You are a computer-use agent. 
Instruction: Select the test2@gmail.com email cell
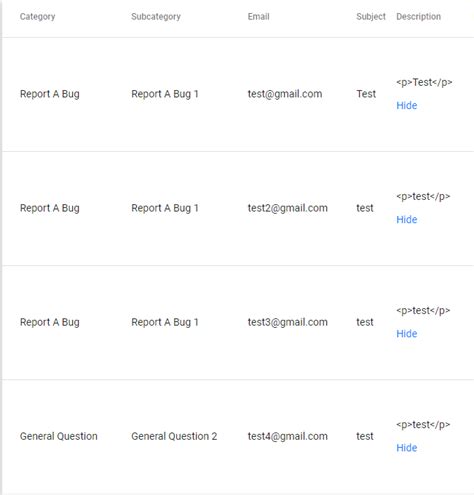[x=287, y=208]
